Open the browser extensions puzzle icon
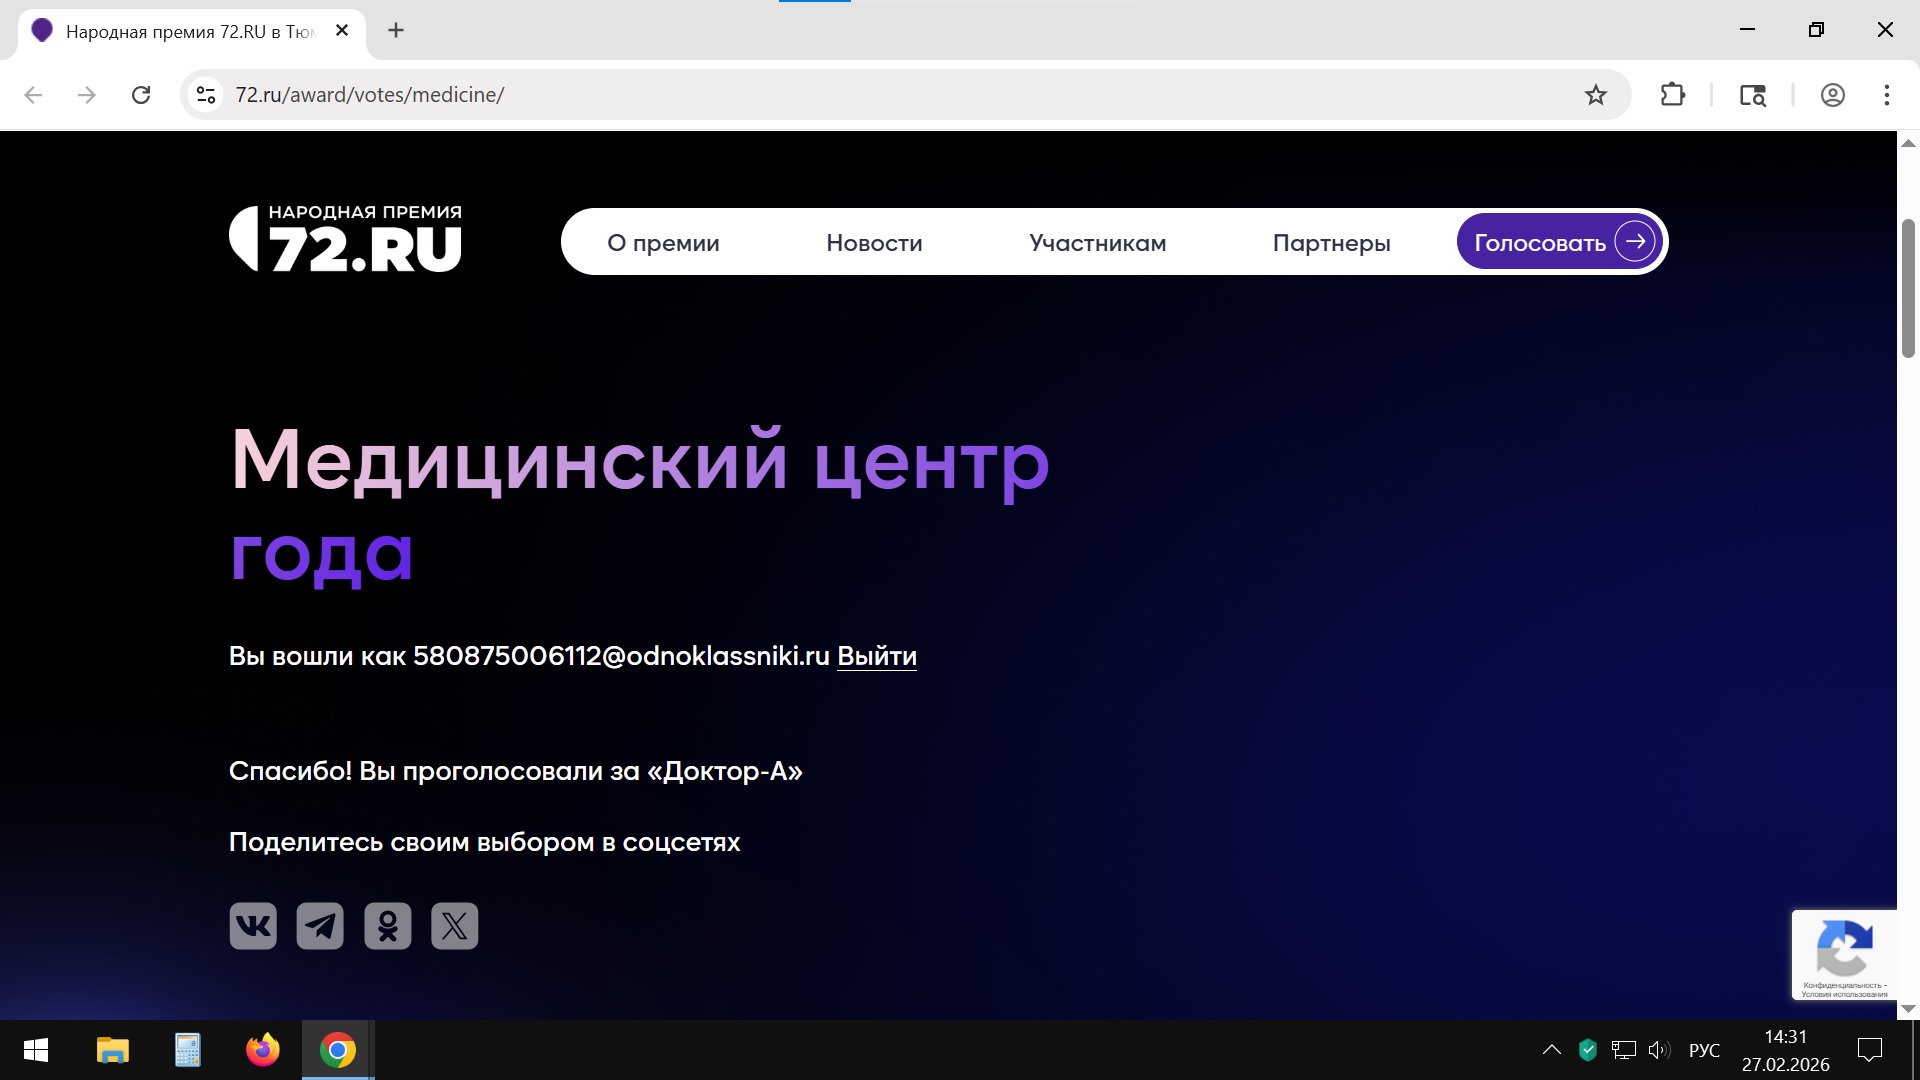 1672,95
